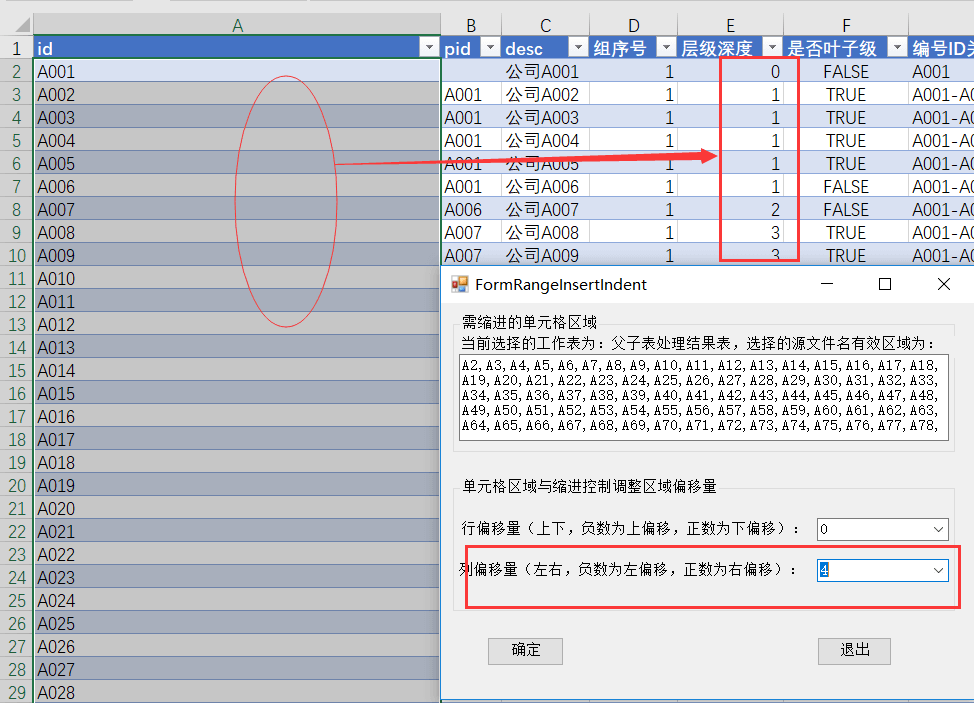The image size is (974, 703).
Task: Click the select-all corner triangle
Action: (x=22, y=25)
